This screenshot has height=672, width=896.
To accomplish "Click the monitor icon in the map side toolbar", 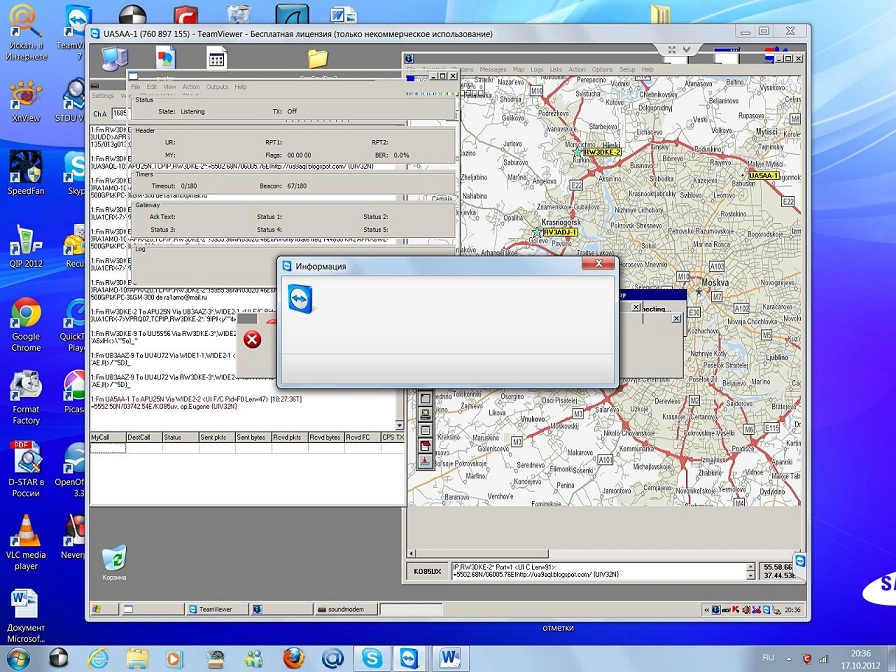I will click(425, 414).
